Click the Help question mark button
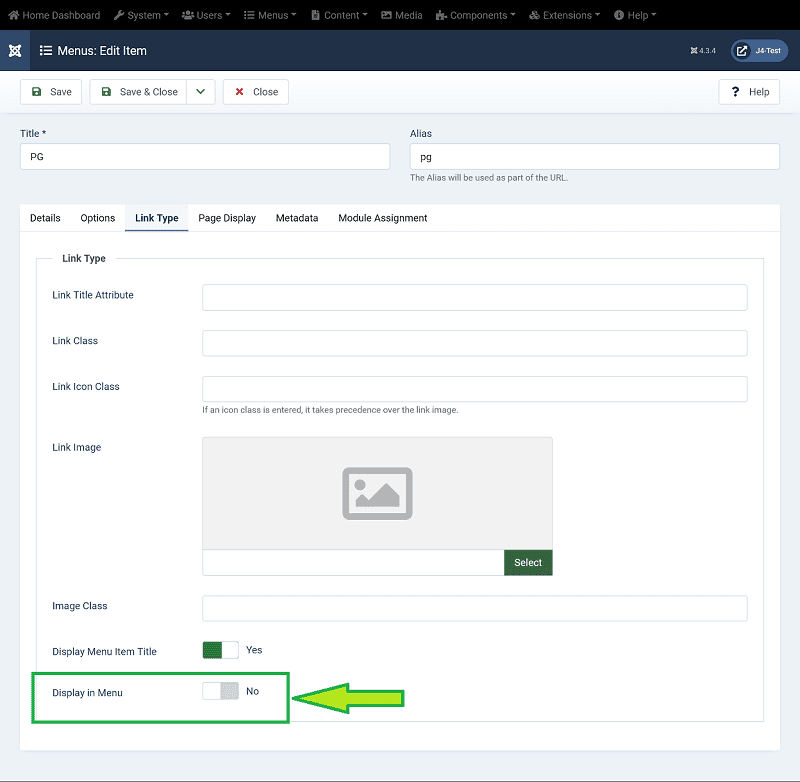800x782 pixels. click(x=749, y=92)
